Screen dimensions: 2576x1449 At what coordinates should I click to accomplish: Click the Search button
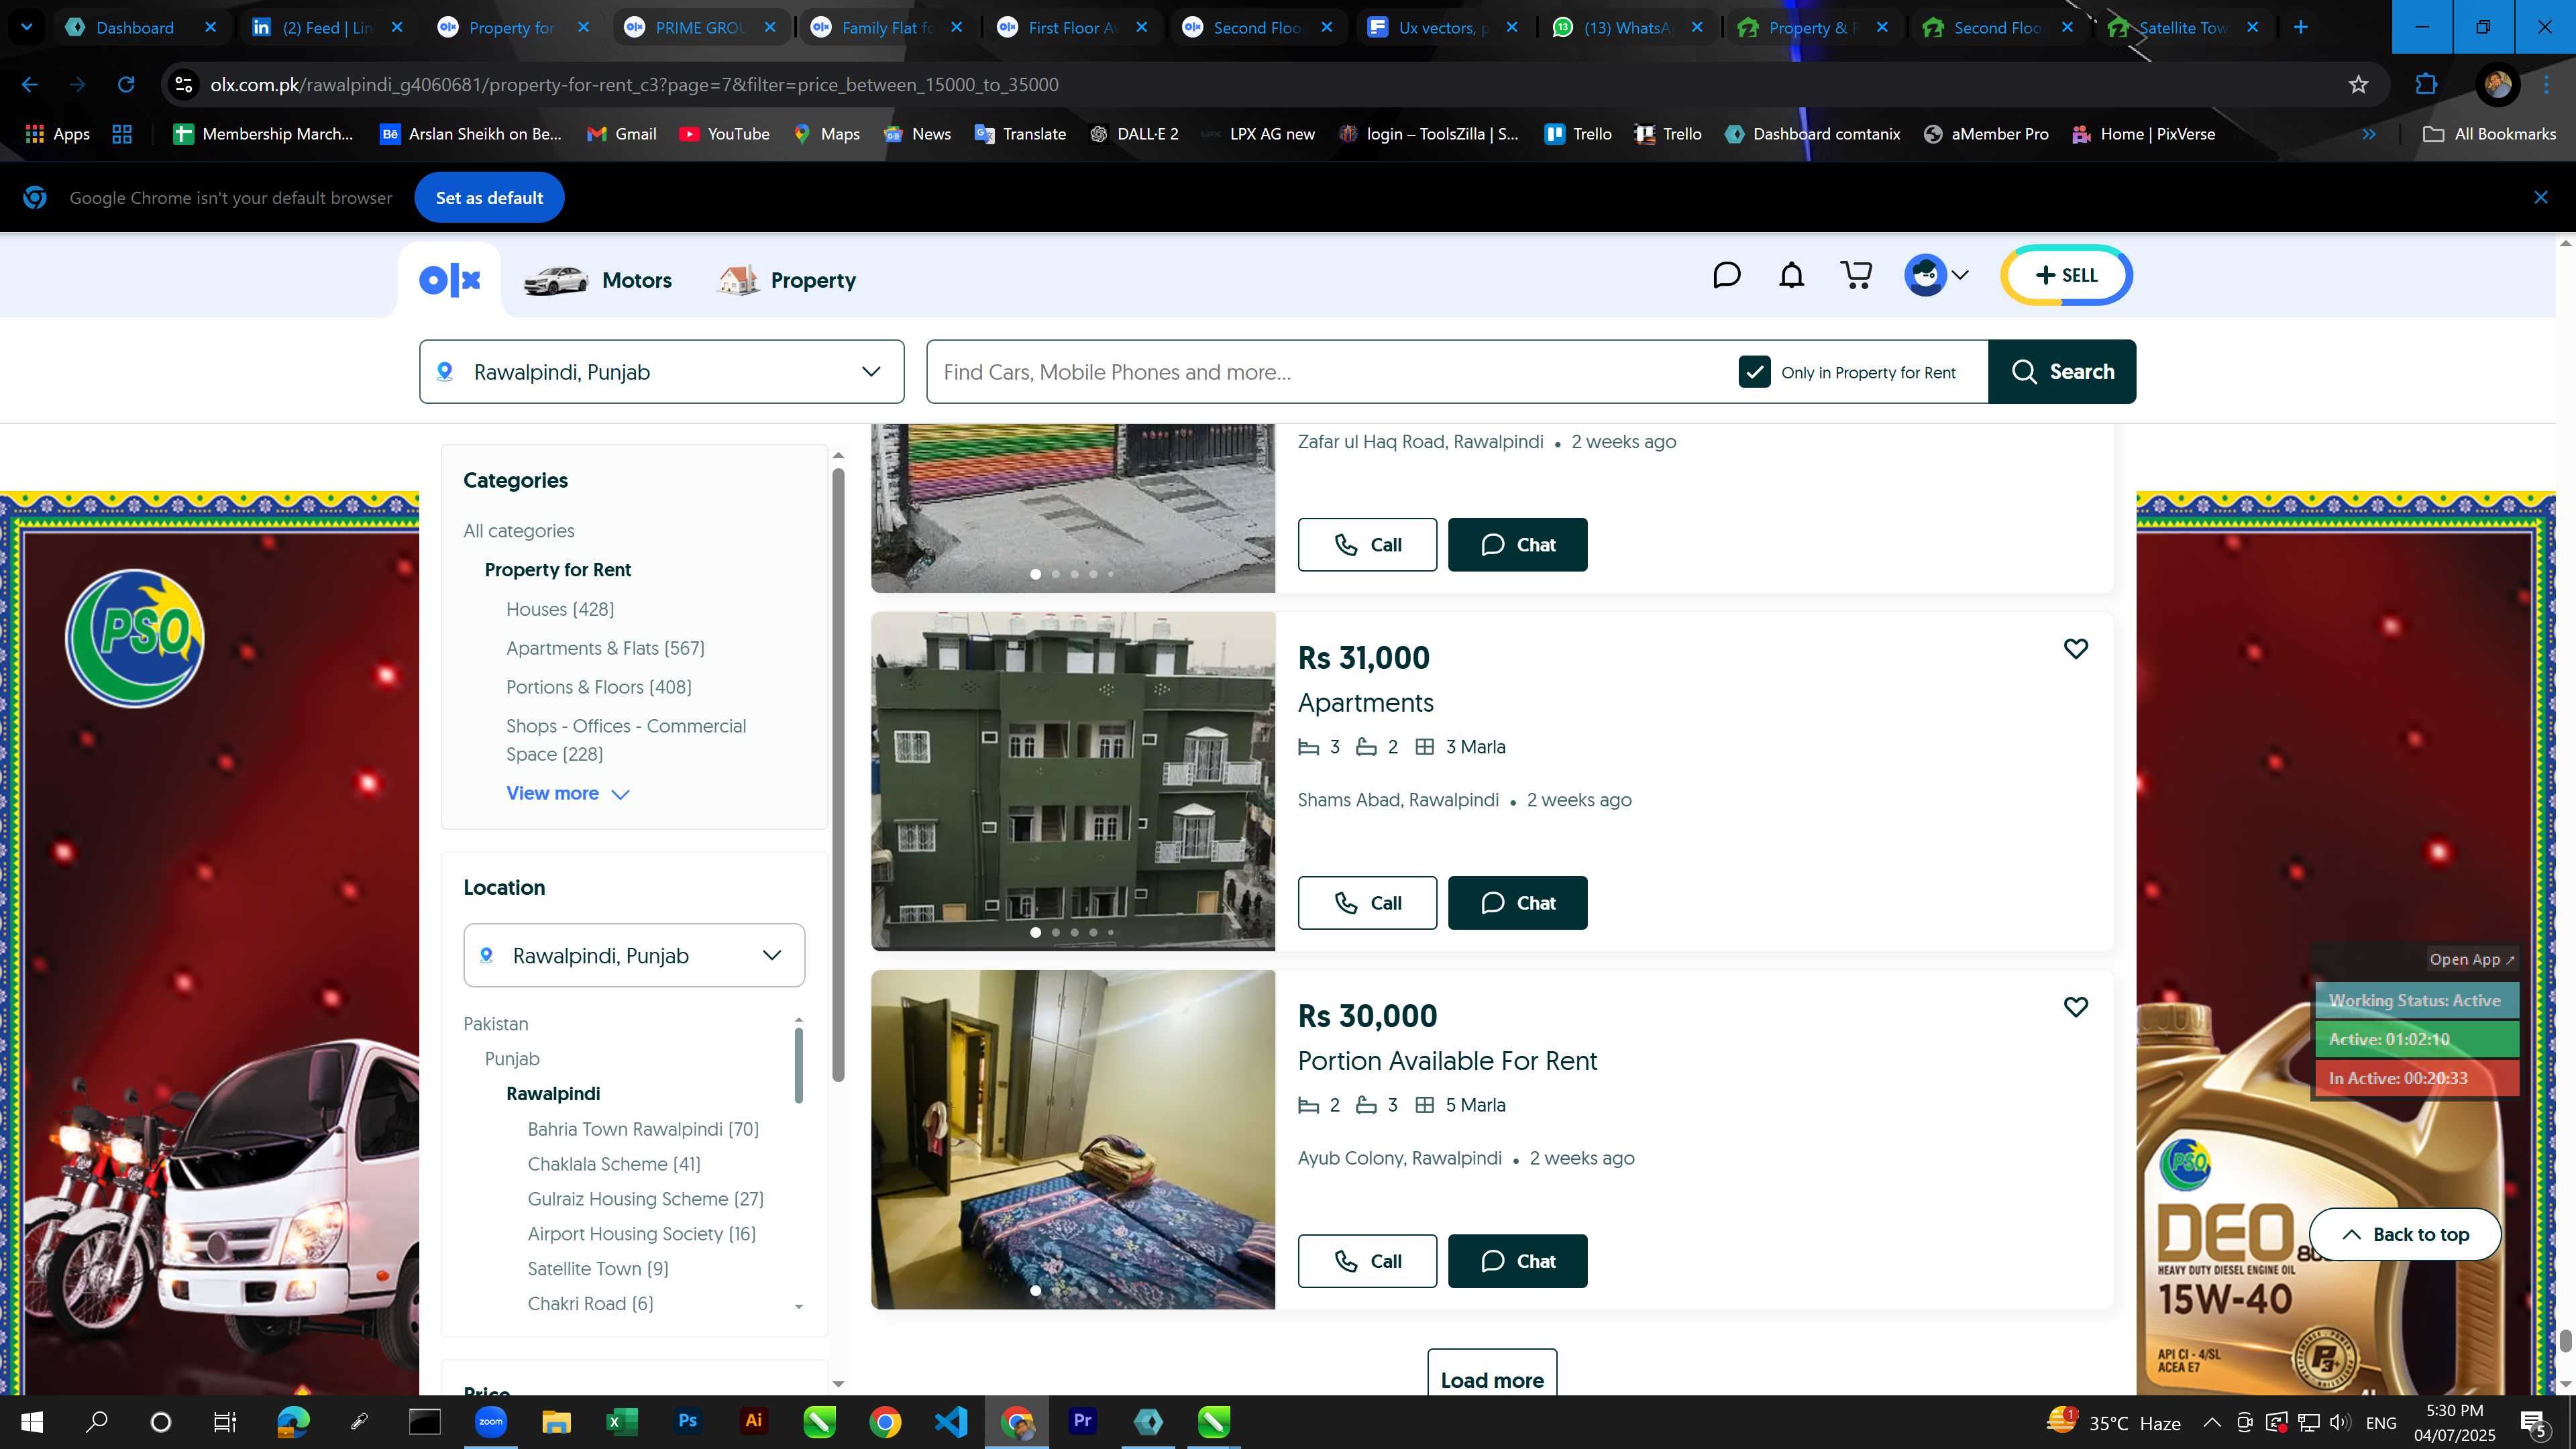(2062, 372)
